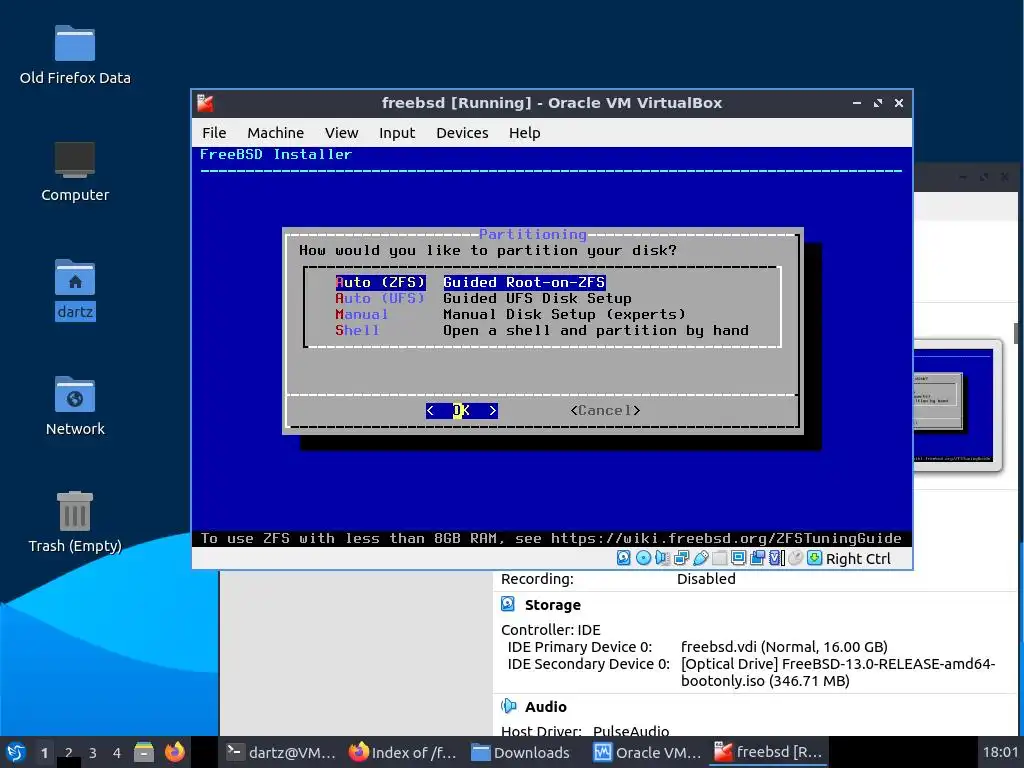Screen dimensions: 1024x768
Task: Open the View menu
Action: (x=342, y=133)
